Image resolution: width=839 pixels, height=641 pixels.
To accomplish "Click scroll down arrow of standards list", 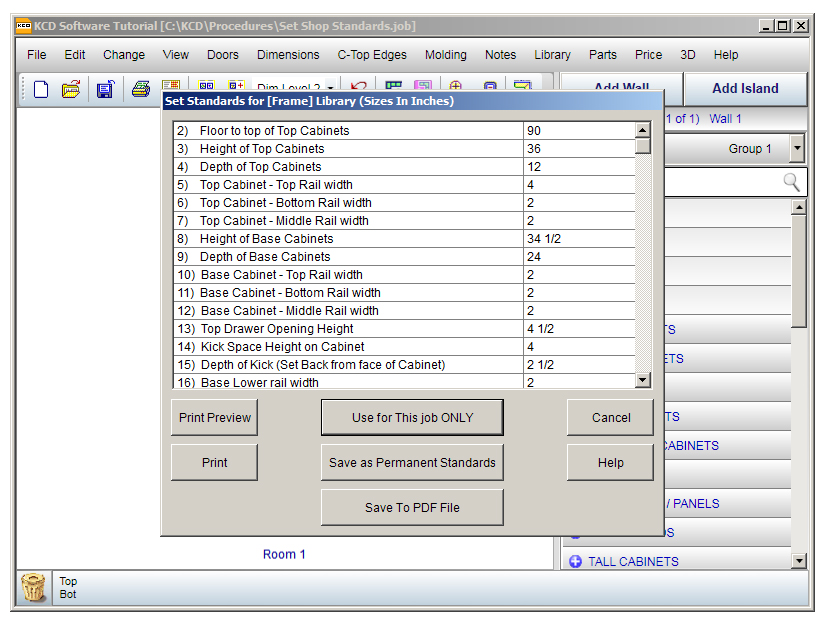I will (x=643, y=380).
